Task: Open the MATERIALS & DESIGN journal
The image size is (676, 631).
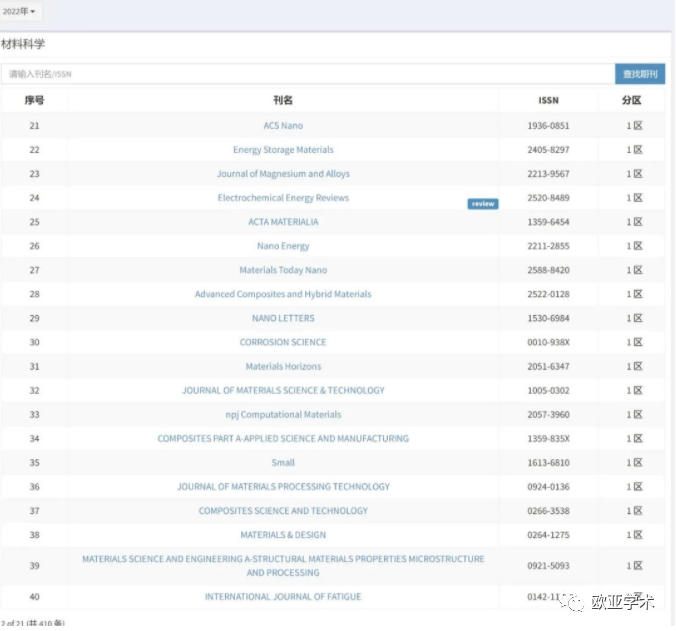Action: pyautogui.click(x=283, y=535)
